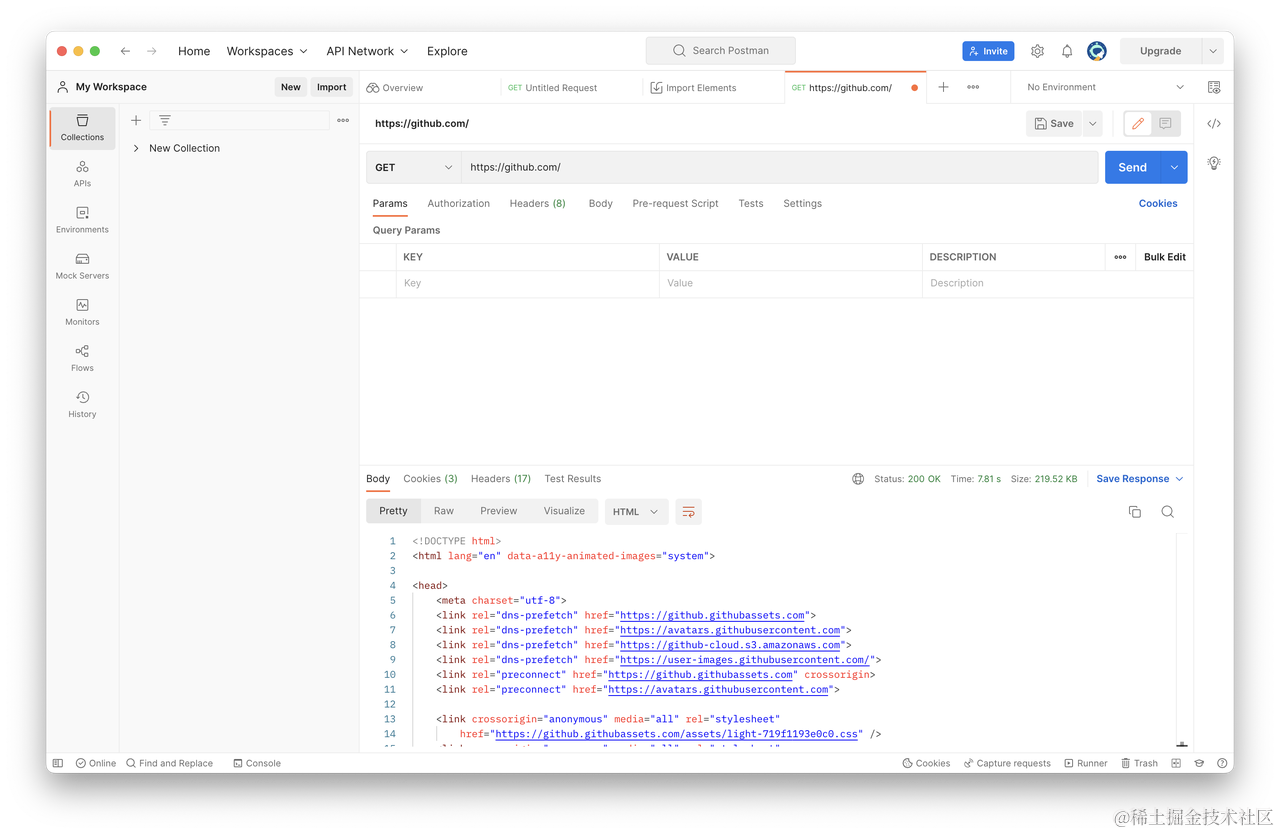Select the APIs sidebar icon
Viewport: 1280px width, 834px height.
pos(82,173)
